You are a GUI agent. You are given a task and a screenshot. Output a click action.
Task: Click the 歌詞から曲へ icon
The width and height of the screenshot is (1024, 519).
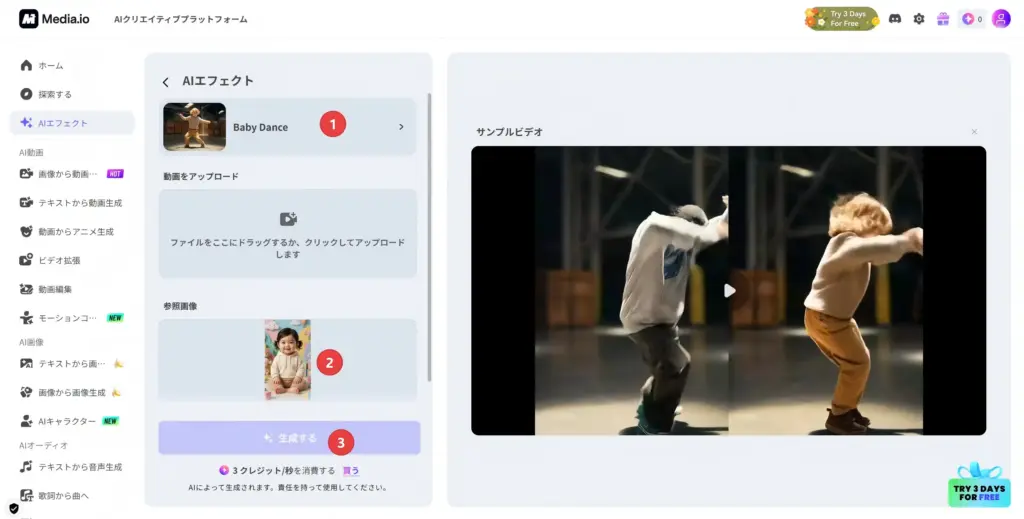coord(26,495)
